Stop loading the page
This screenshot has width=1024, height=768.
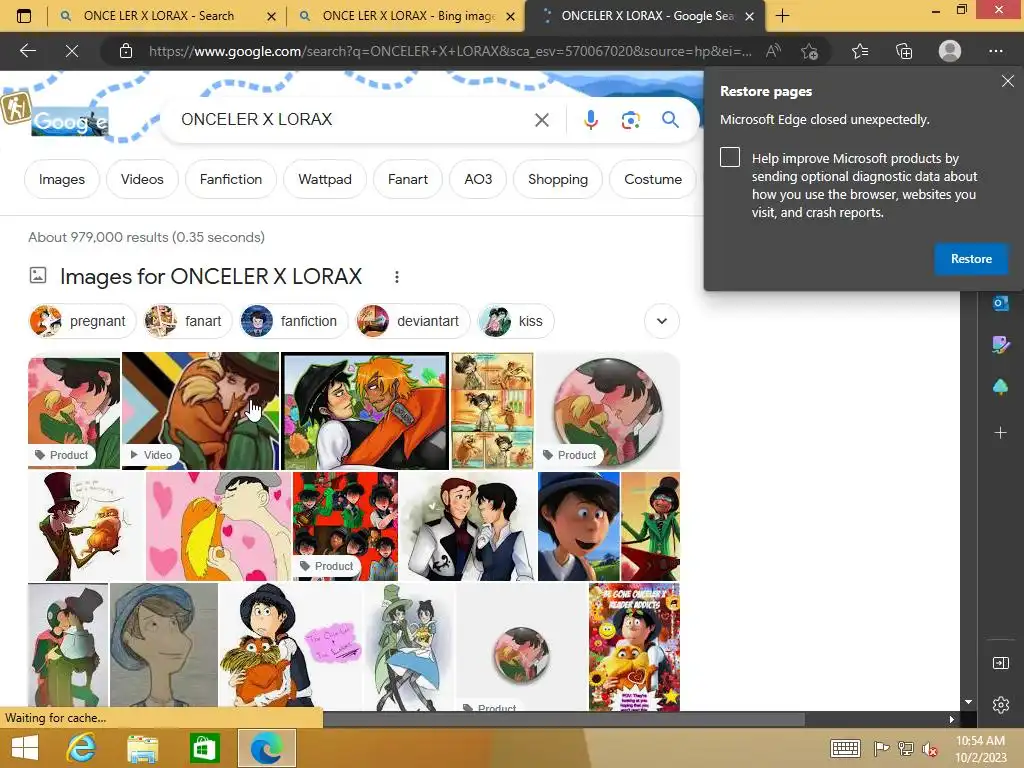(x=72, y=51)
